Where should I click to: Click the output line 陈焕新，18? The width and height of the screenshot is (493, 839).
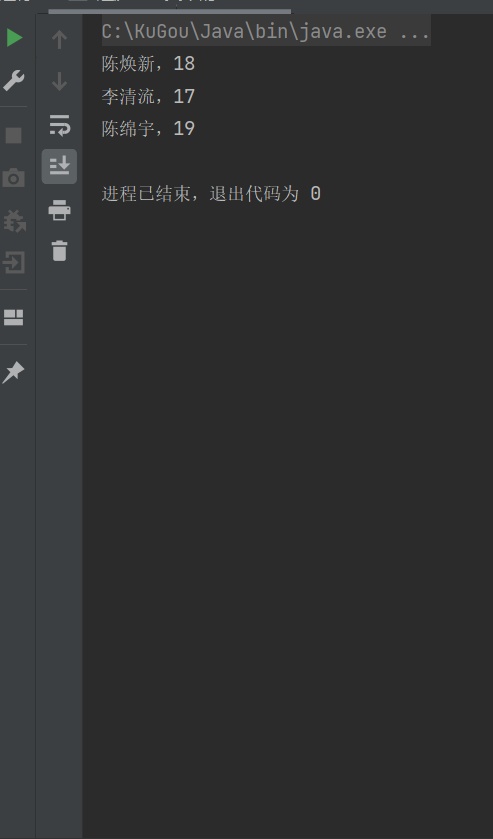pyautogui.click(x=148, y=64)
